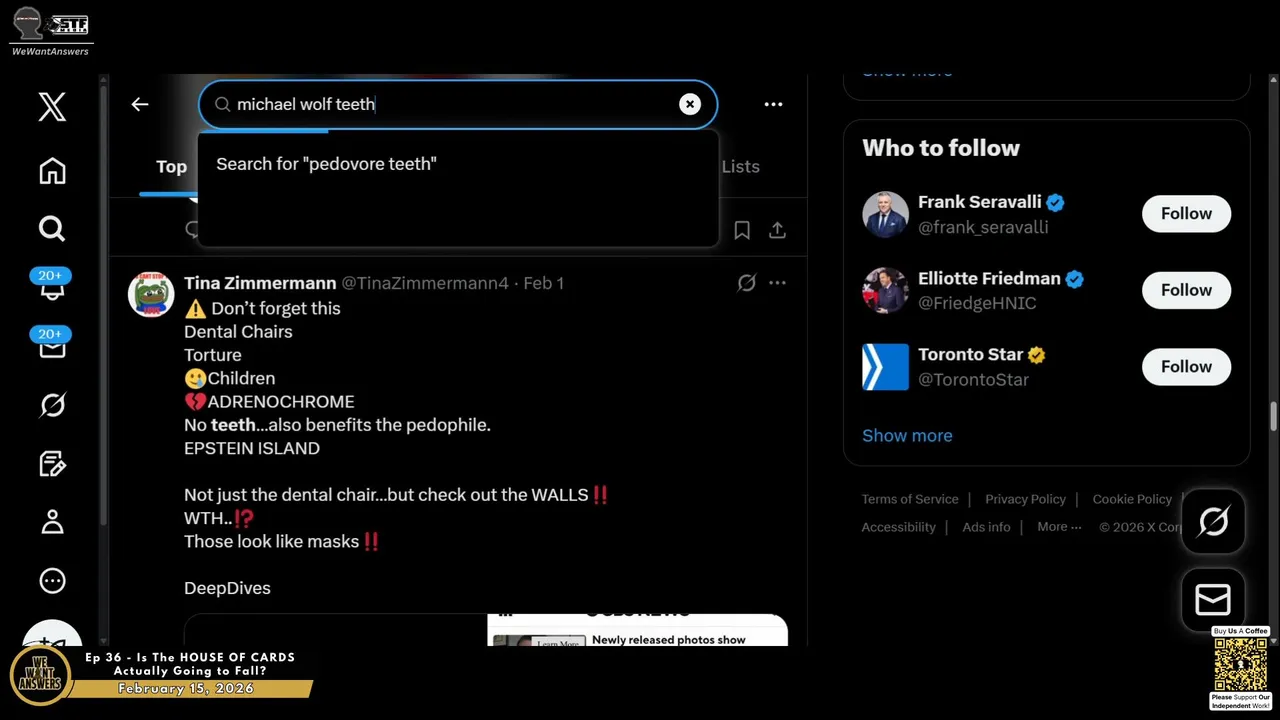Viewport: 1280px width, 720px height.
Task: Open Elliotte Friedman's avatar
Action: pos(885,290)
